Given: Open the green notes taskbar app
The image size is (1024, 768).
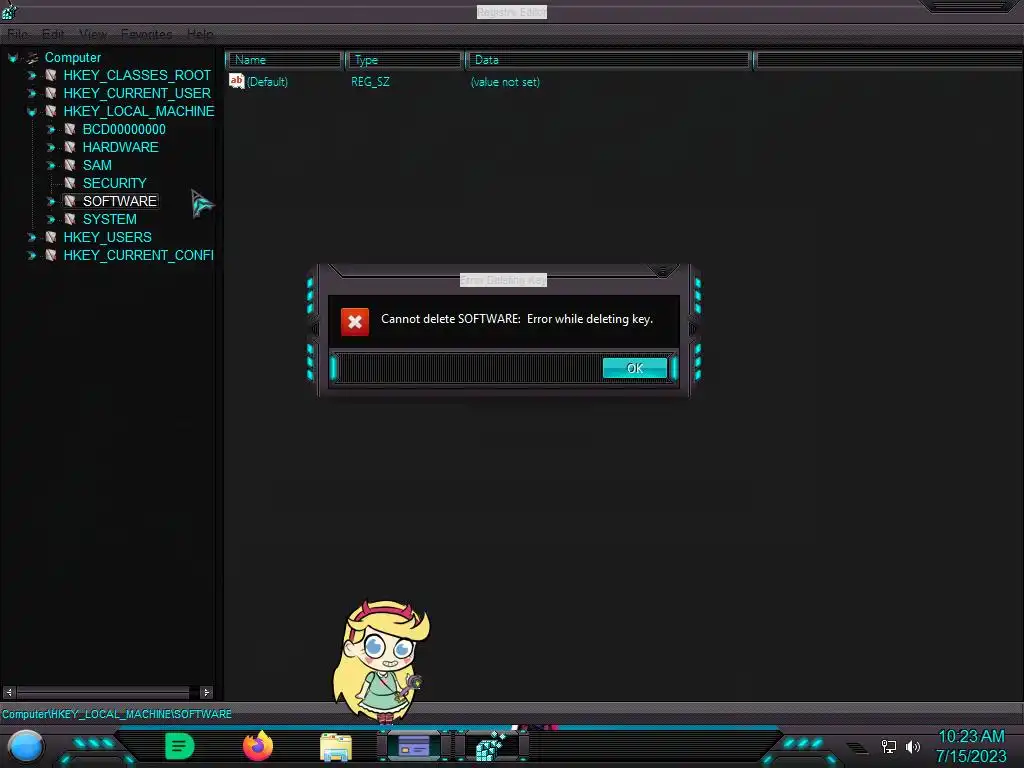Looking at the screenshot, I should [x=180, y=746].
